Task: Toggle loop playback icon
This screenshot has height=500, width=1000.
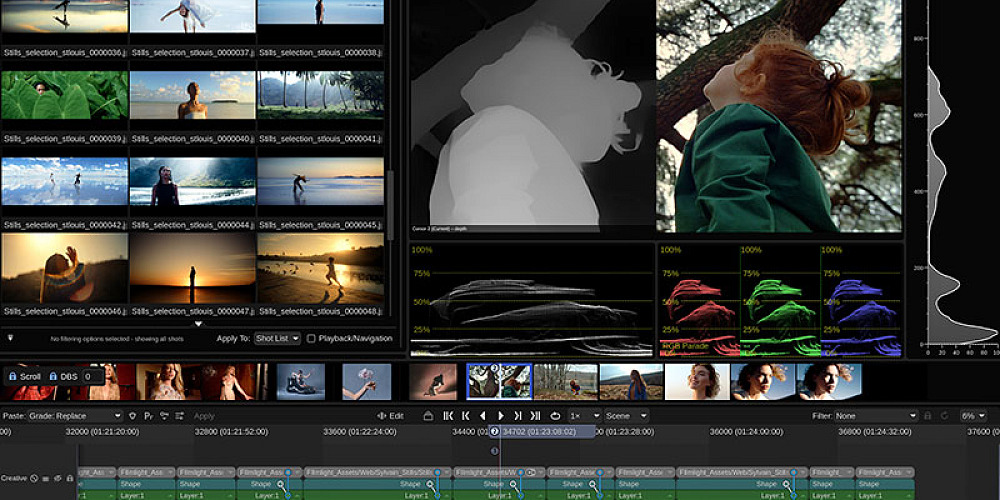Action: tap(555, 416)
